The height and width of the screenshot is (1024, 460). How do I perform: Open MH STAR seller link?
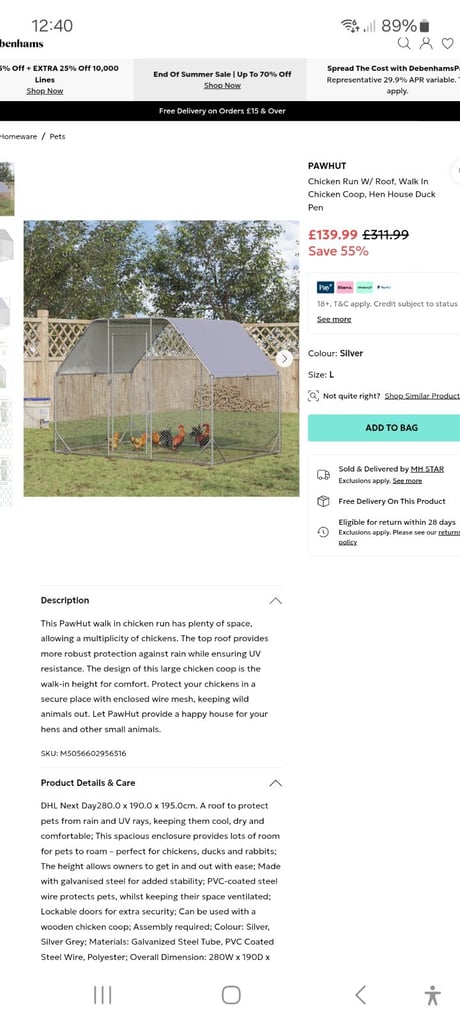pyautogui.click(x=427, y=469)
